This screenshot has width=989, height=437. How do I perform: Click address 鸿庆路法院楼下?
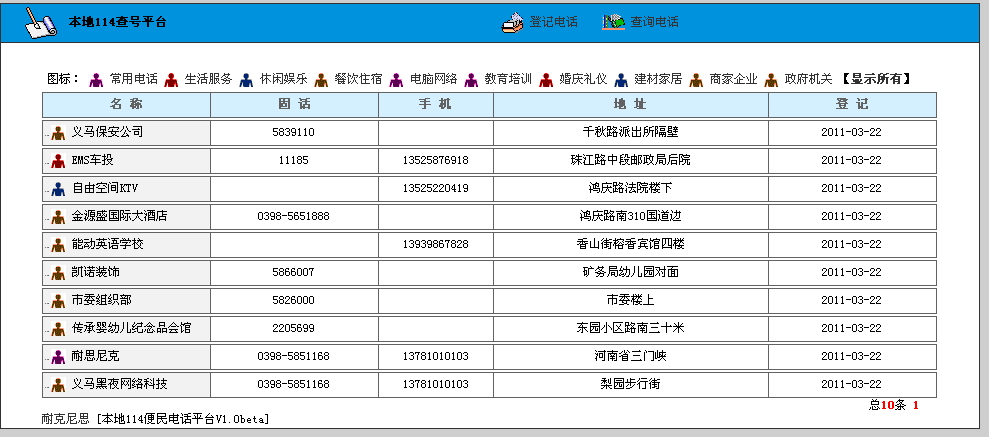631,188
